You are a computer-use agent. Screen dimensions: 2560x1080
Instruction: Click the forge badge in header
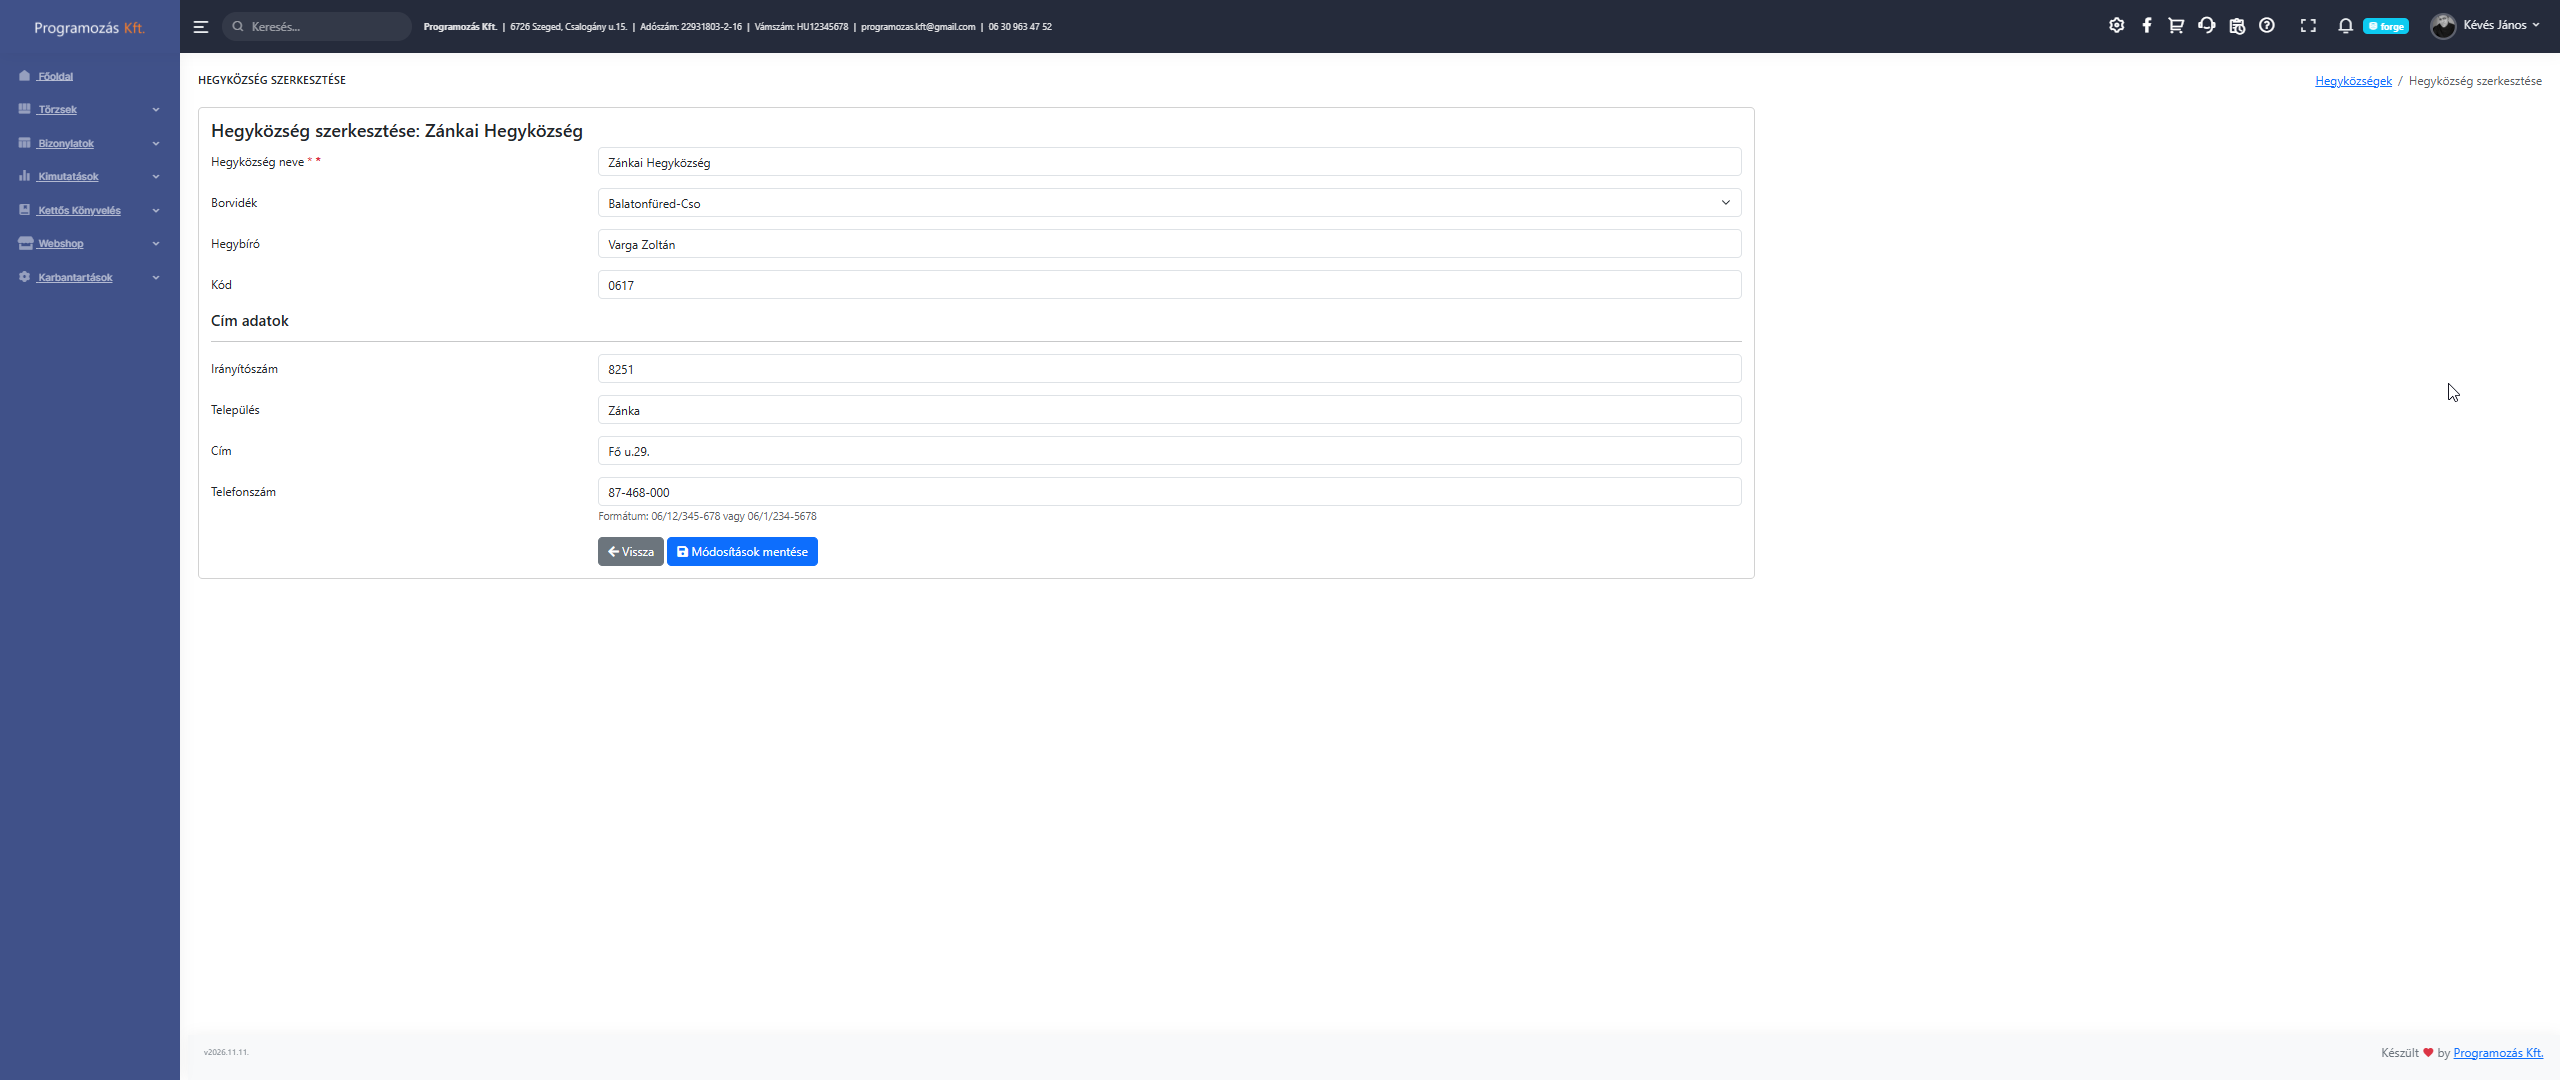coord(2386,27)
